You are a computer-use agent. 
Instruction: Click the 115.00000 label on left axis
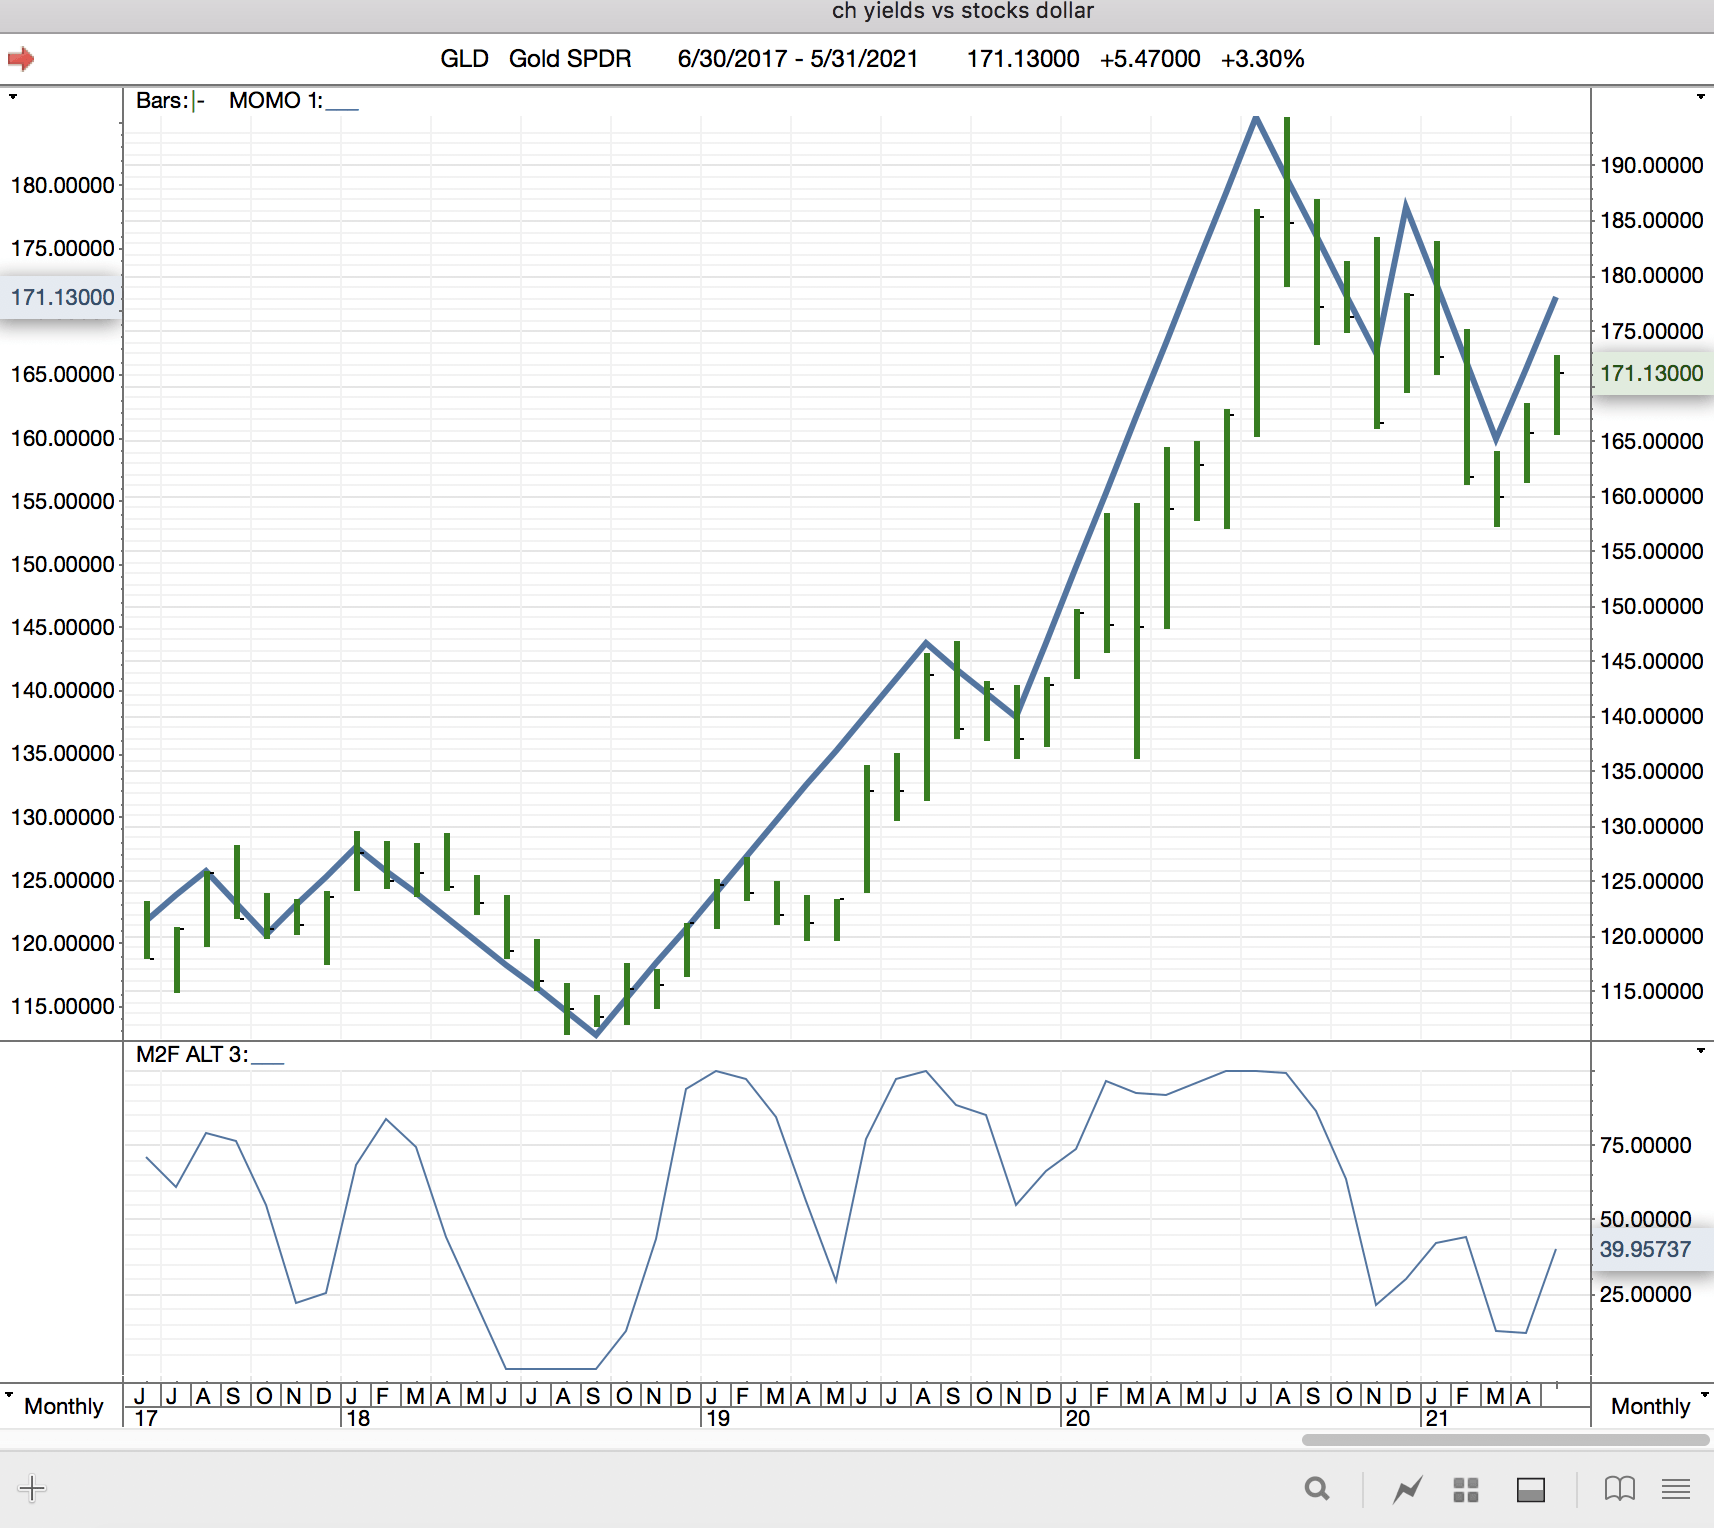[62, 1006]
